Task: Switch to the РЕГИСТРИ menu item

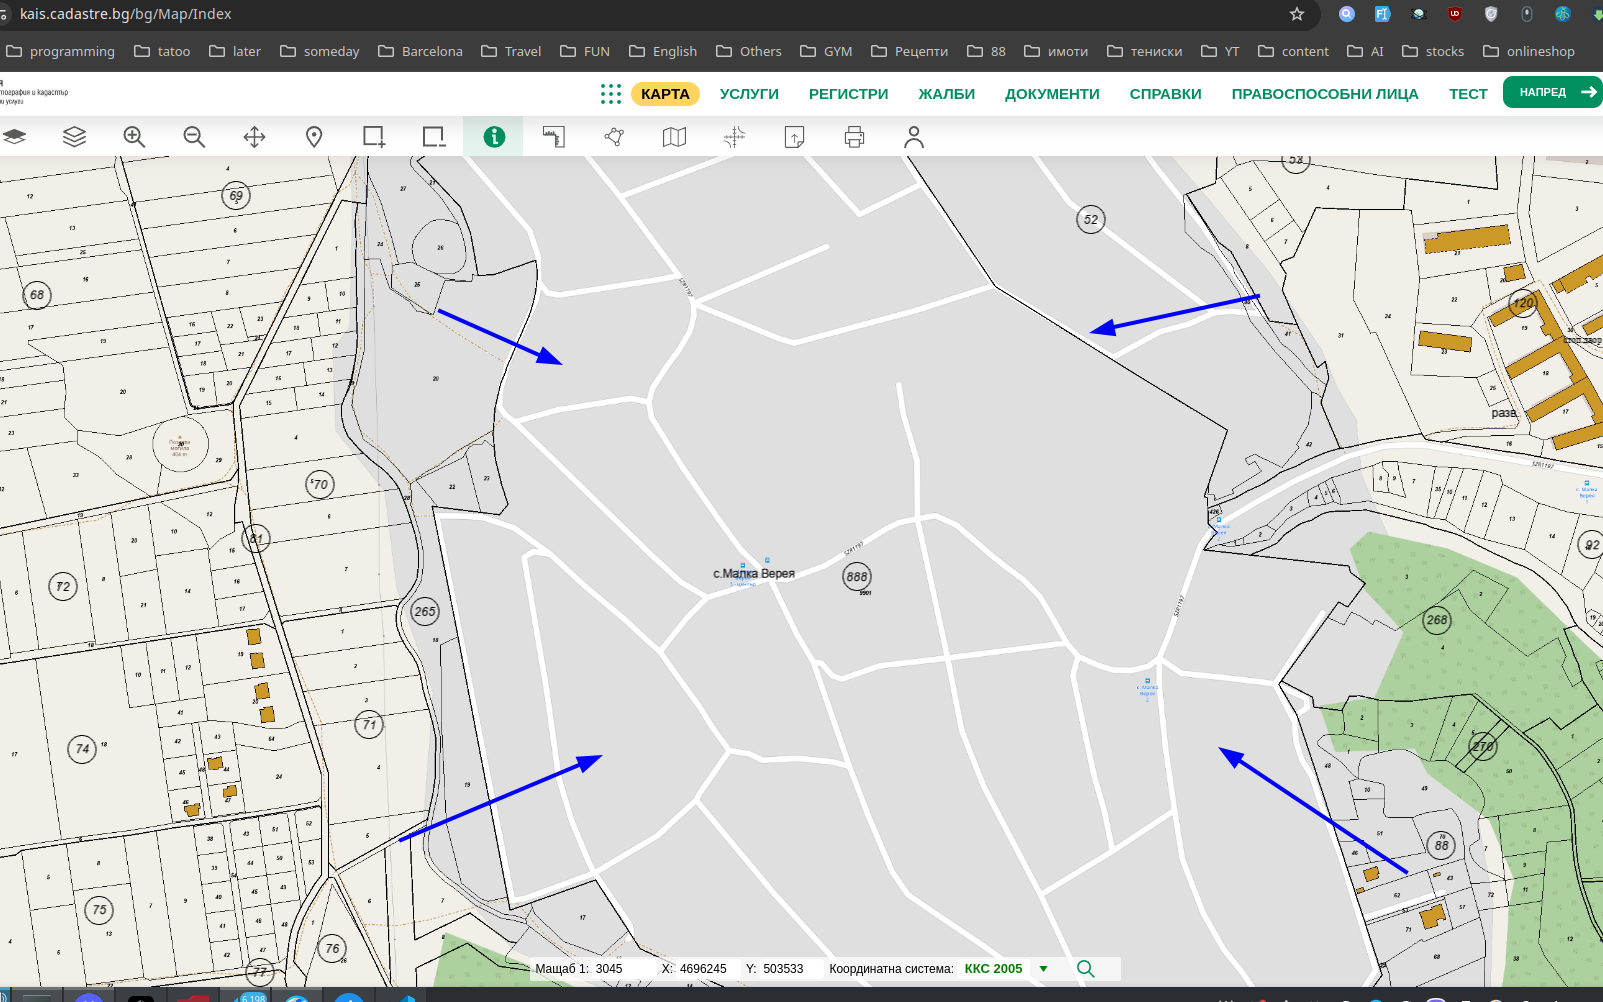Action: pos(848,94)
